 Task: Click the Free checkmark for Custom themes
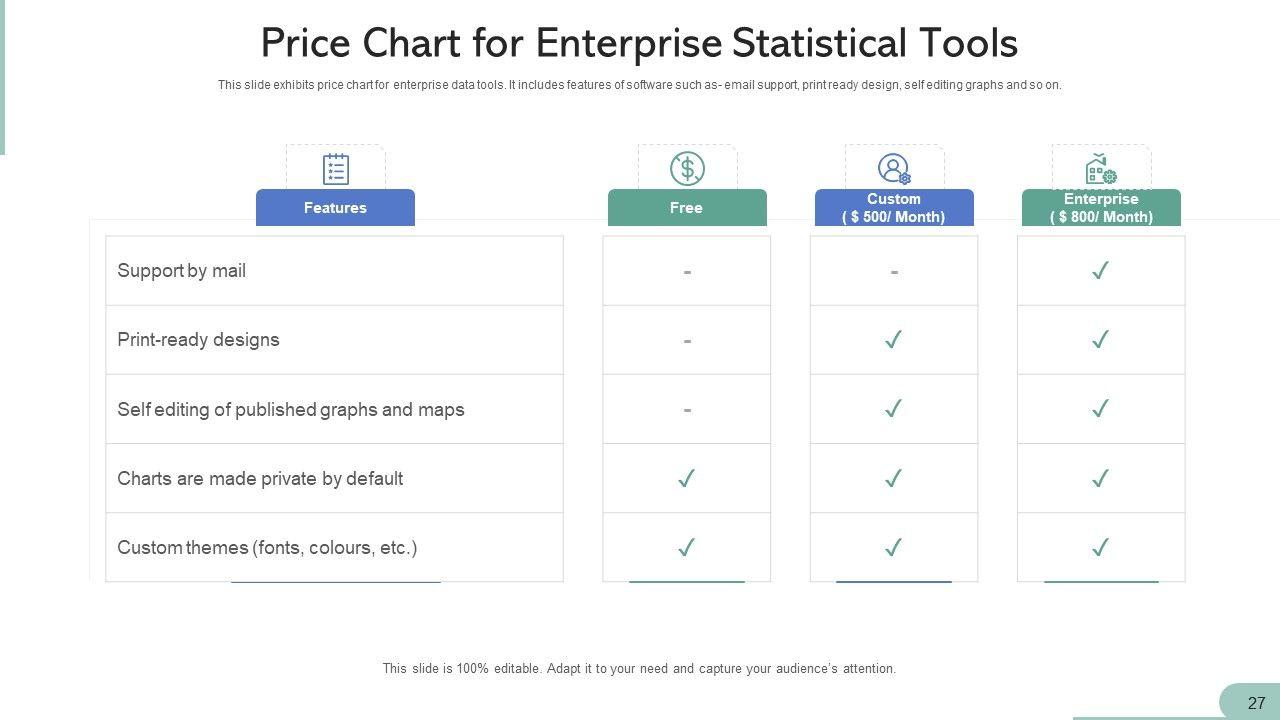pos(686,548)
